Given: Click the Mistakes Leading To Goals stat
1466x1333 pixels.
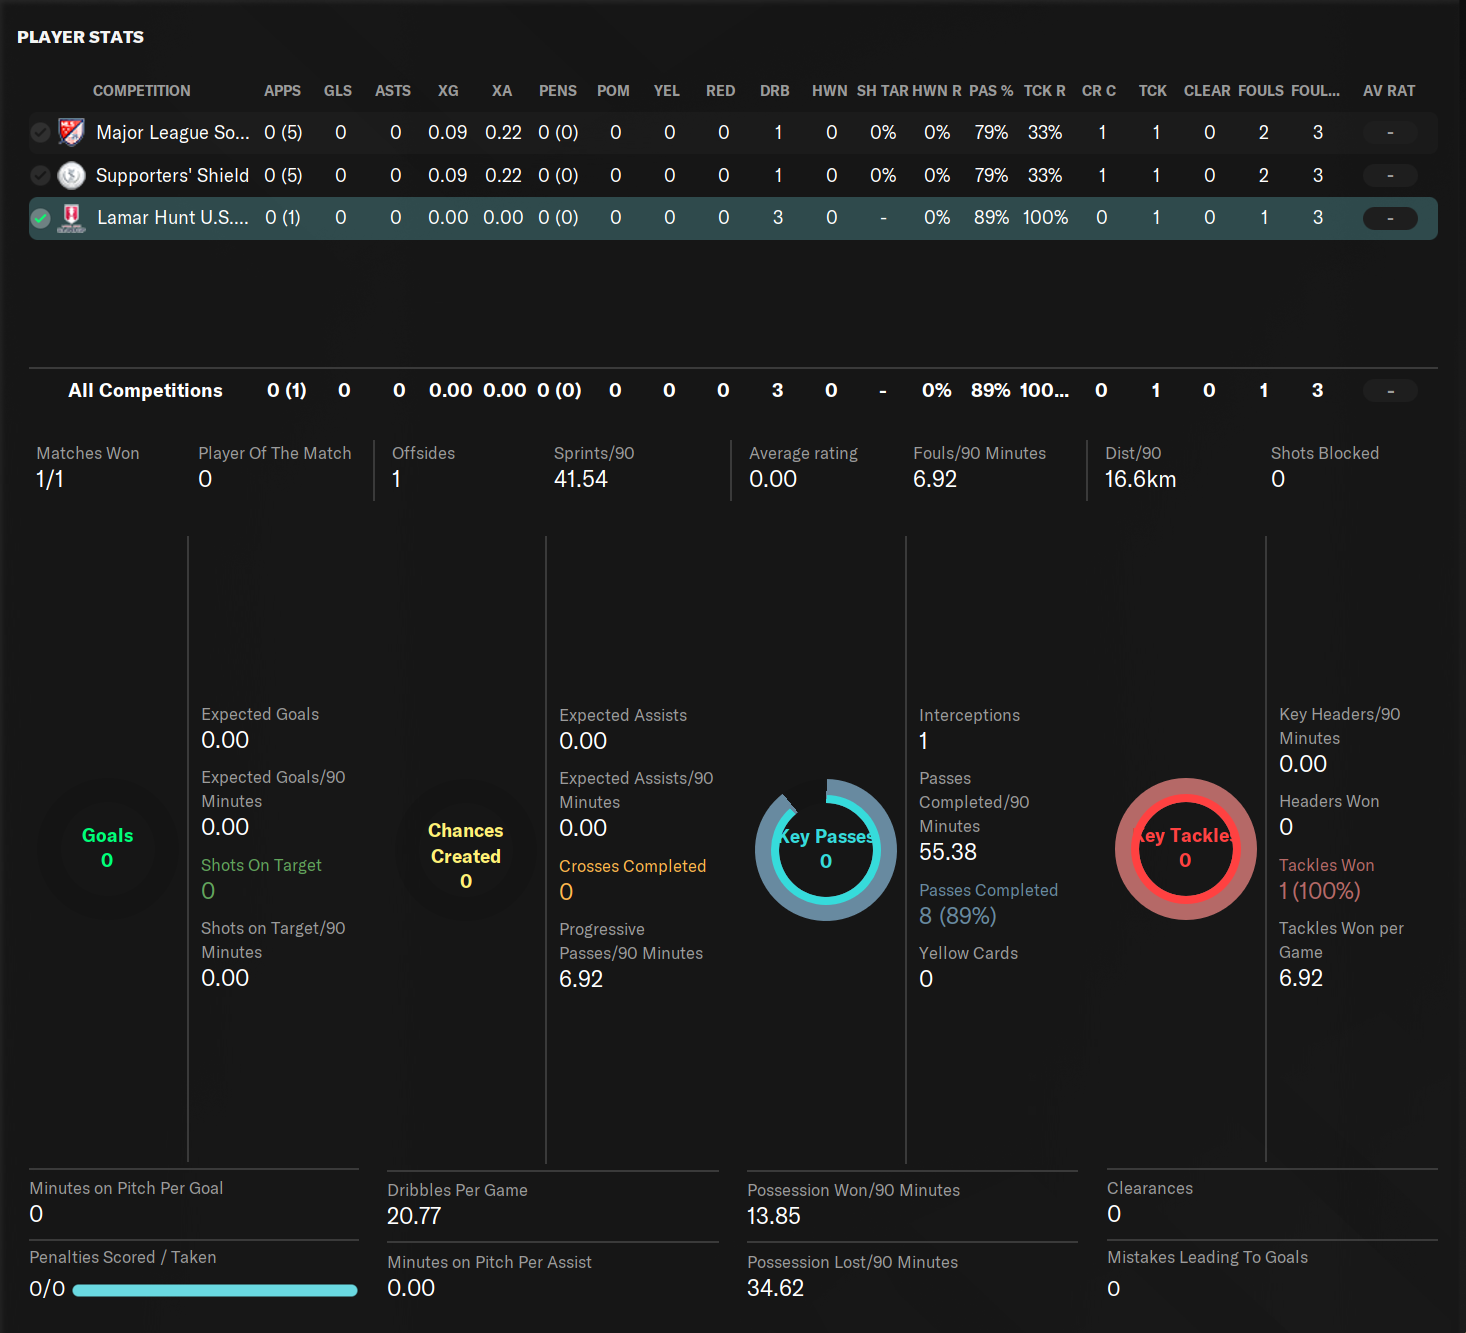Looking at the screenshot, I should (x=1207, y=1272).
